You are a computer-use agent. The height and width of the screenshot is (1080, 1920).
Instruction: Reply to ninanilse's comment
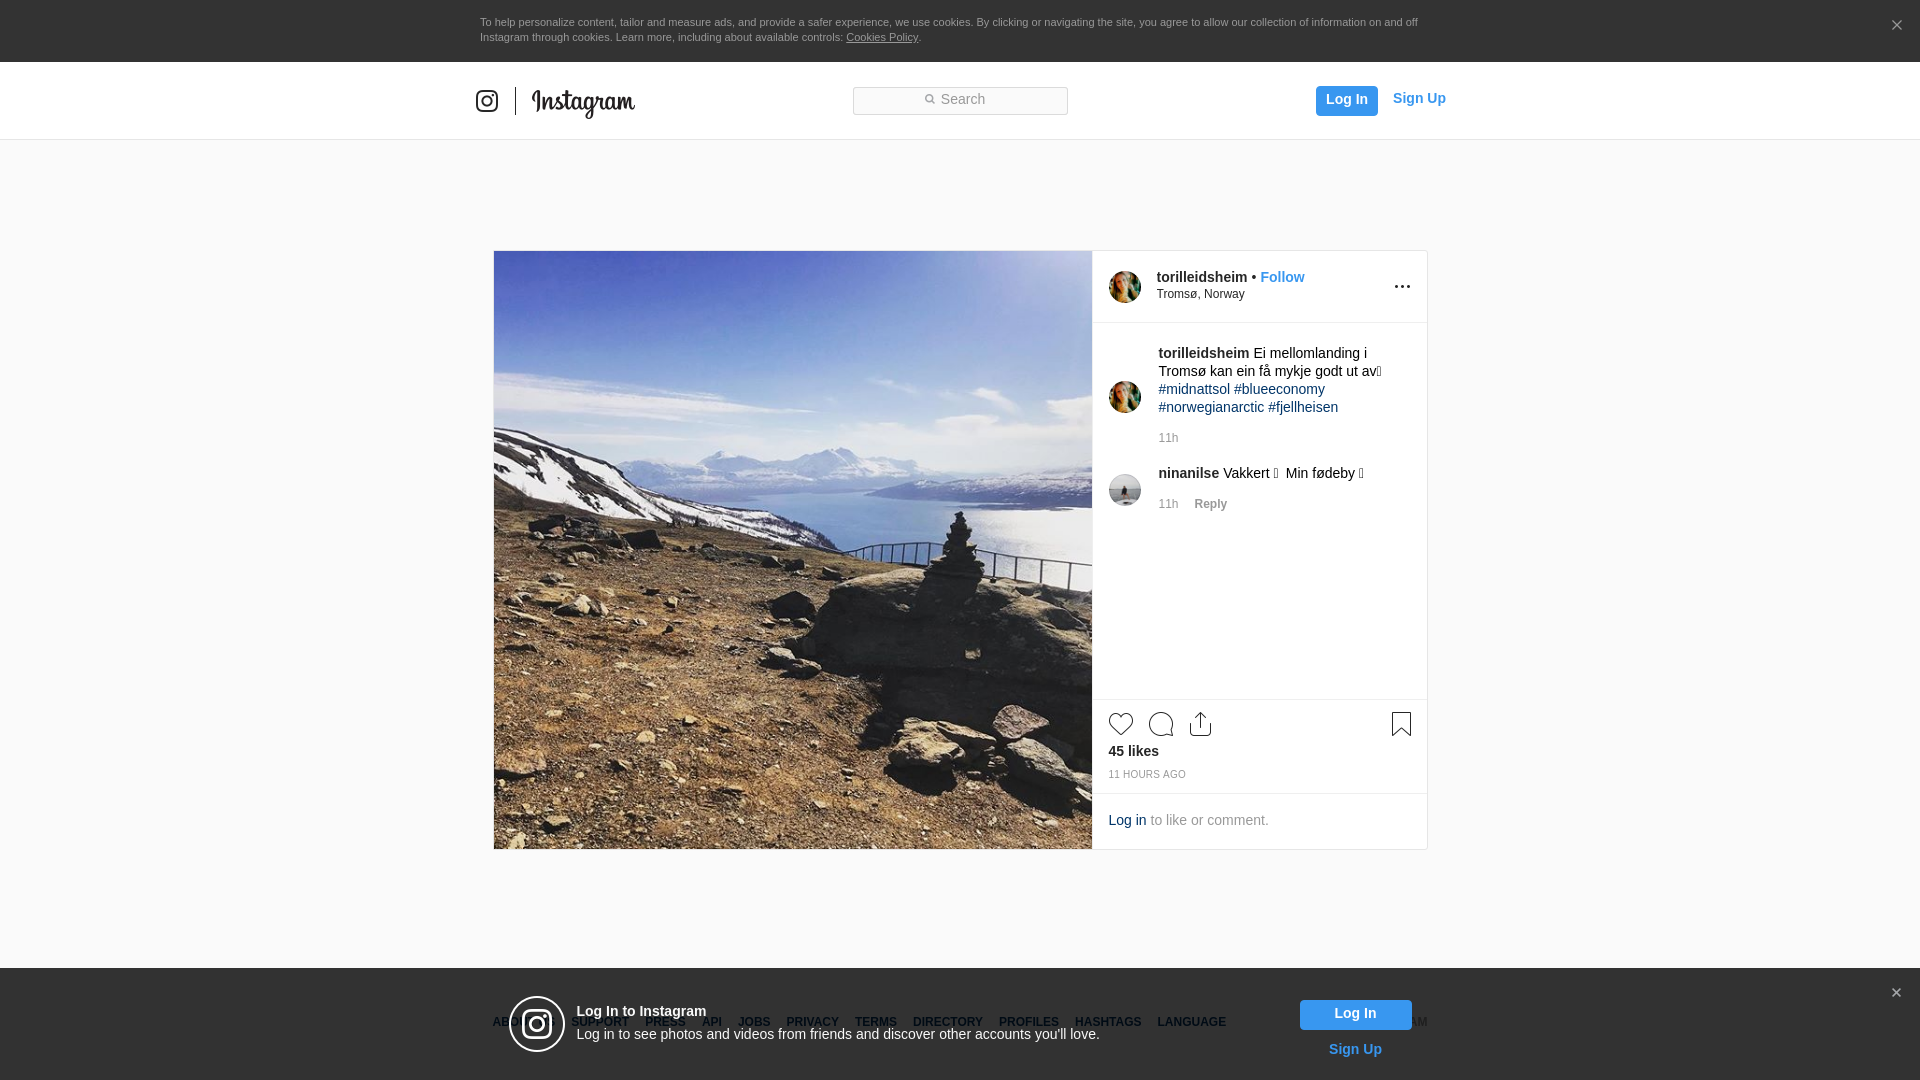1210,504
